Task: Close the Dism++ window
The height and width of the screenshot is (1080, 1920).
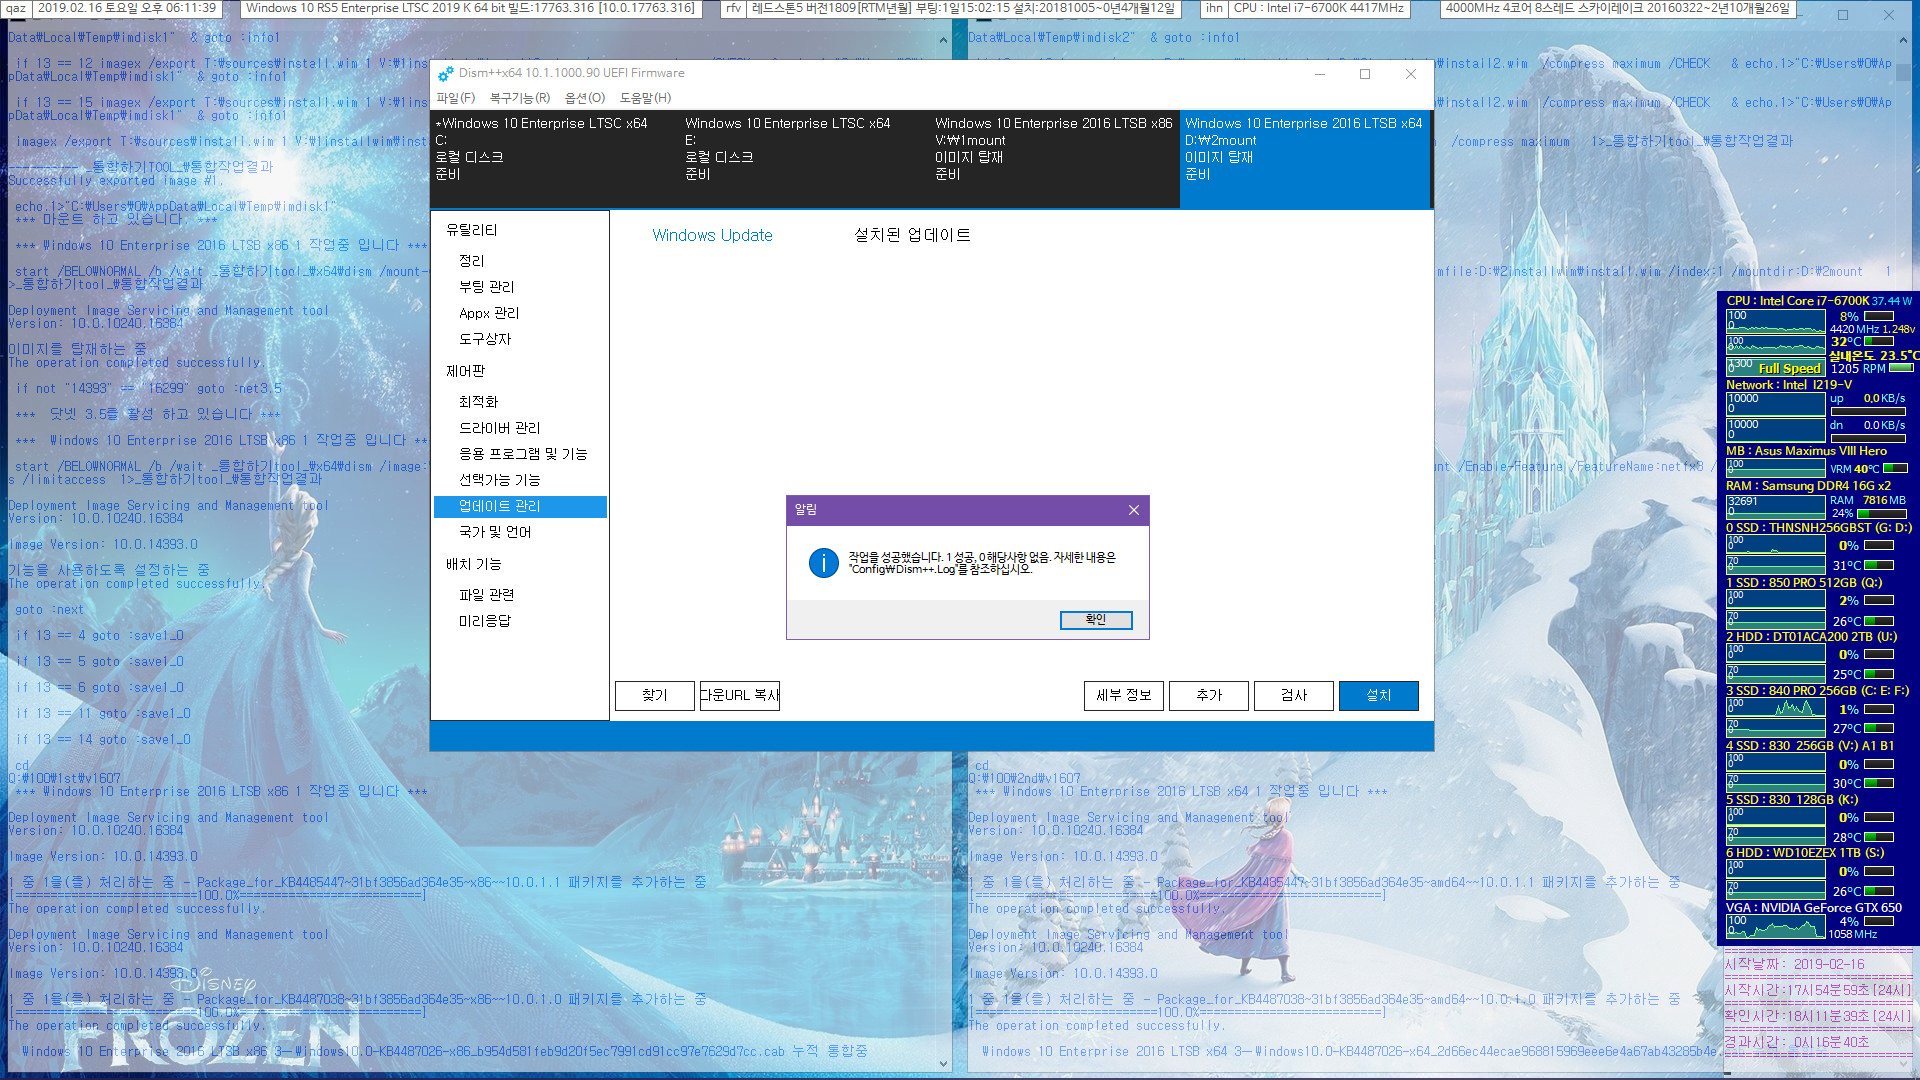Action: point(1411,74)
